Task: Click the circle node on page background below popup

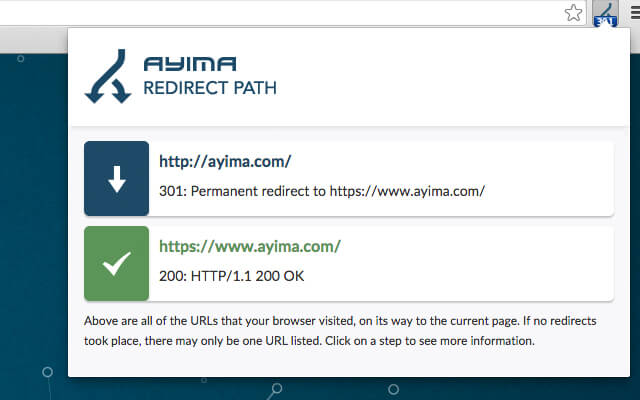Action: click(394, 389)
